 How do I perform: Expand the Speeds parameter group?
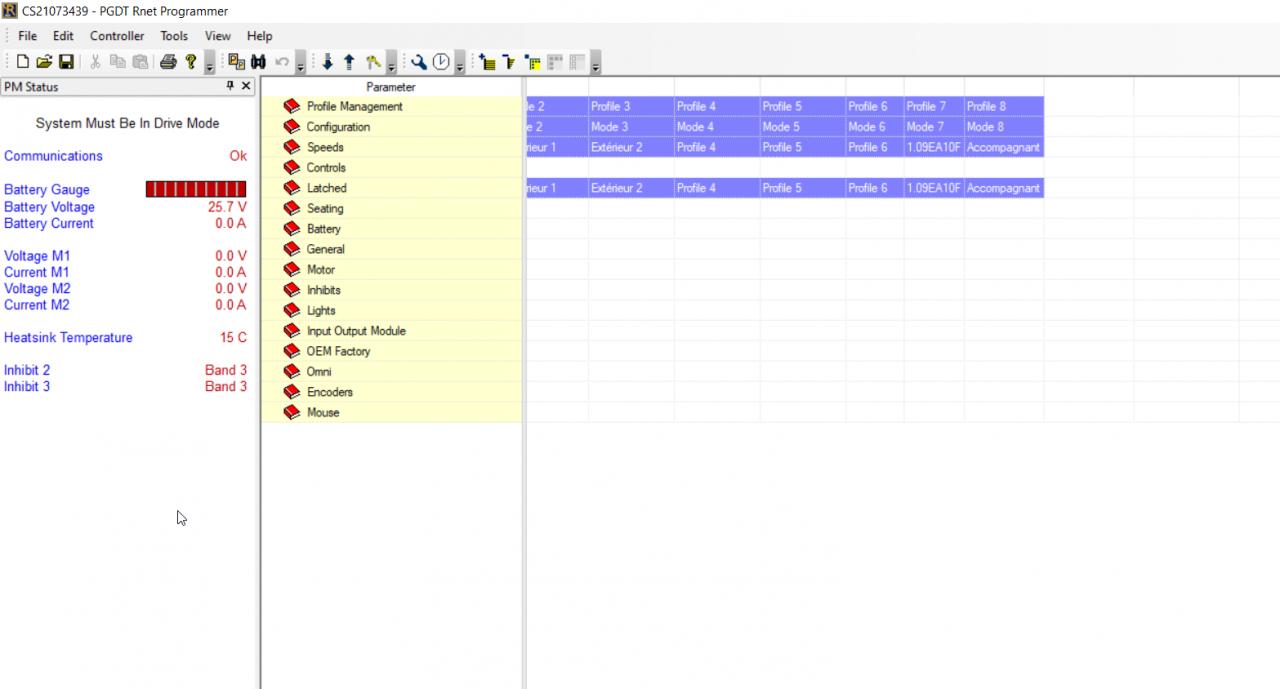[292, 147]
